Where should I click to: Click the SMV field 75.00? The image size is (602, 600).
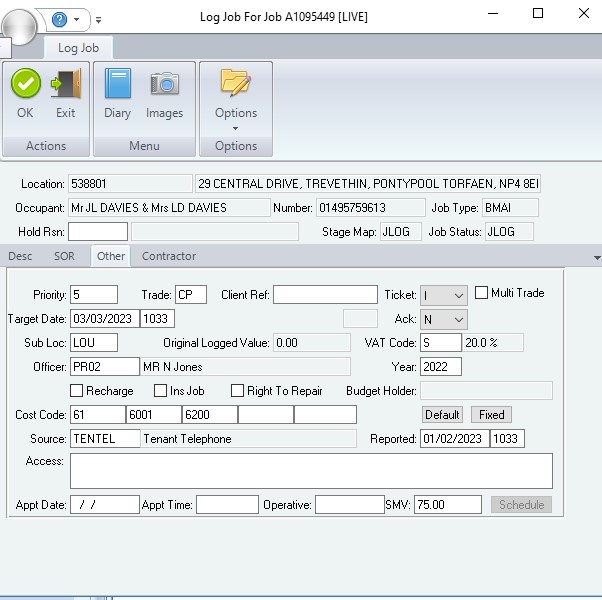click(x=448, y=504)
